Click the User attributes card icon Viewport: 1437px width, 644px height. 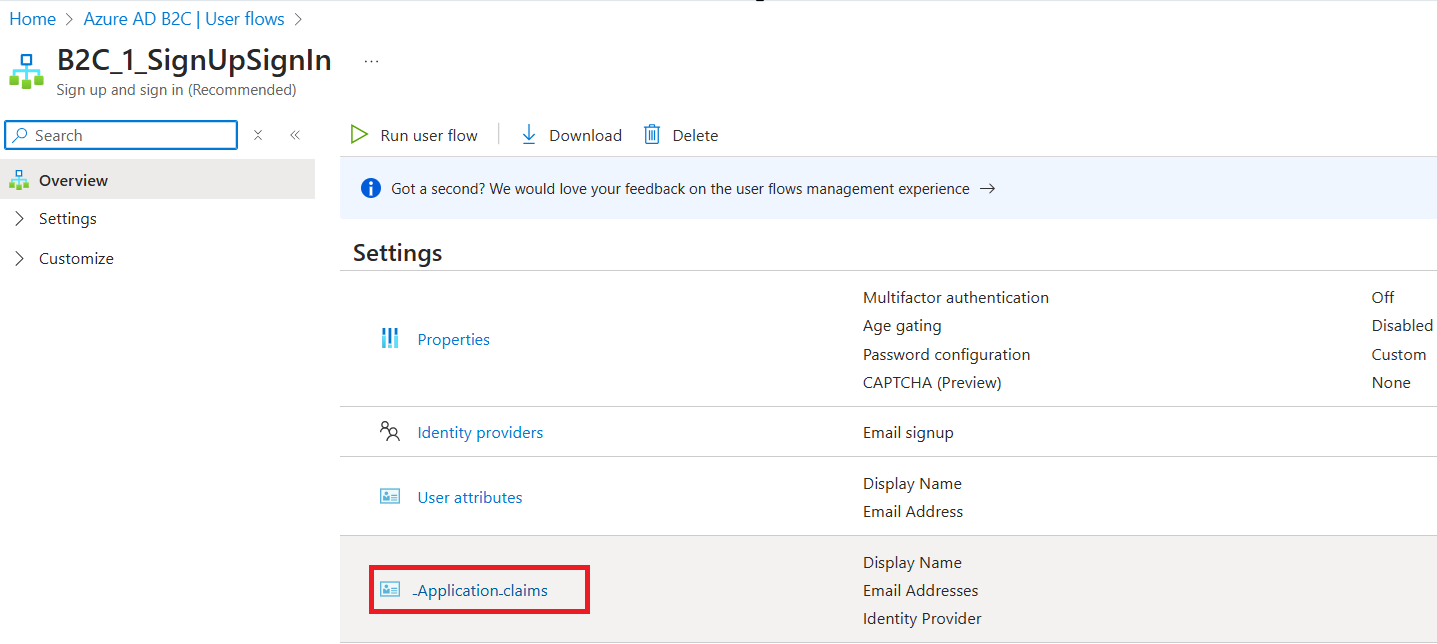(390, 497)
